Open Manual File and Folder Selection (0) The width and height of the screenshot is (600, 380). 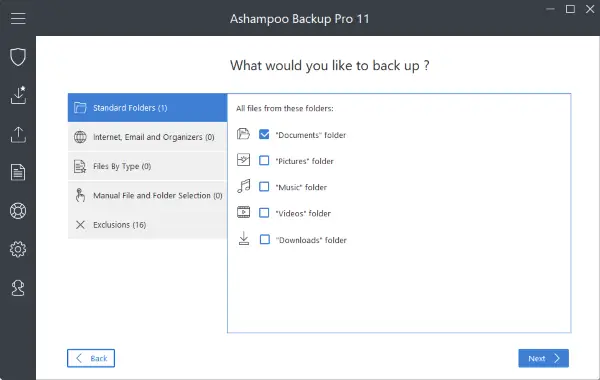147,195
